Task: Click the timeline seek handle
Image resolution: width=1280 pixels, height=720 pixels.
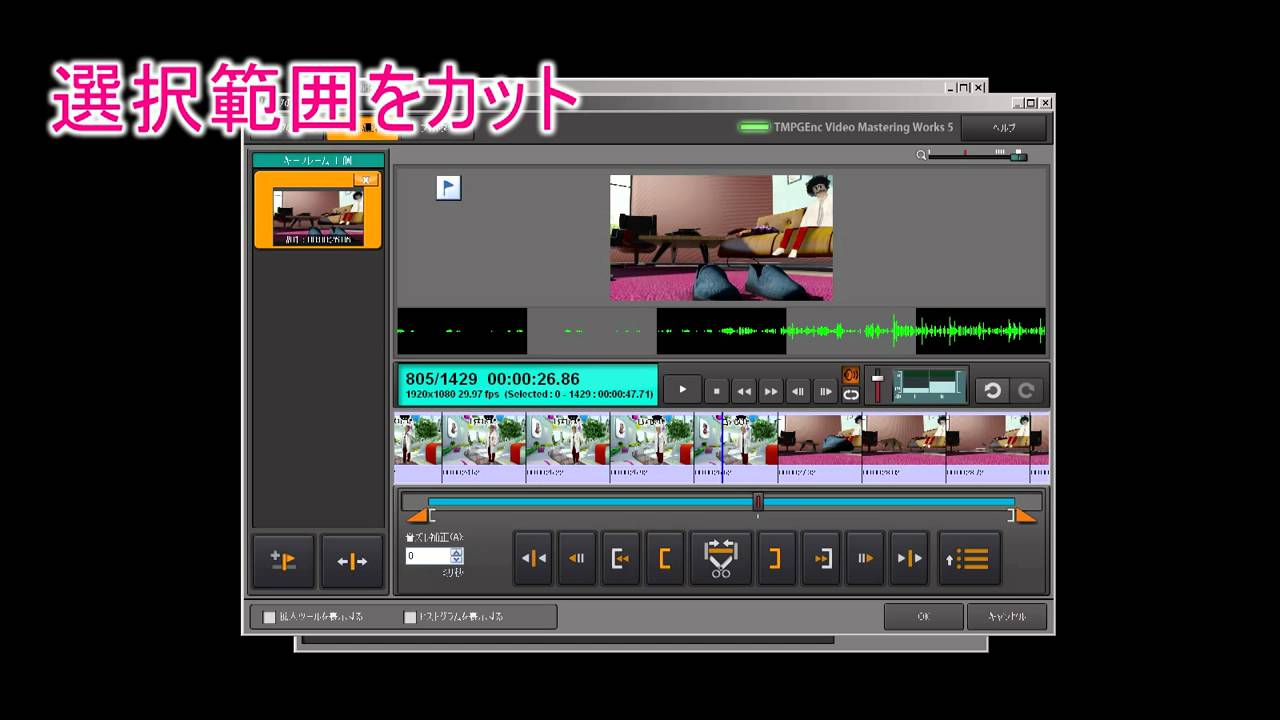Action: 758,502
